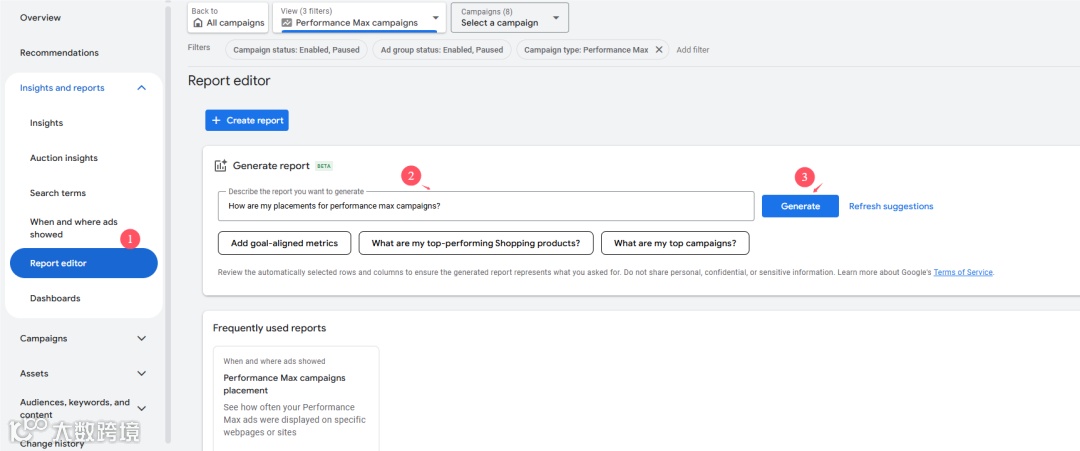Expand Audiences, keywords, and content section
The image size is (1080, 451).
click(x=142, y=408)
